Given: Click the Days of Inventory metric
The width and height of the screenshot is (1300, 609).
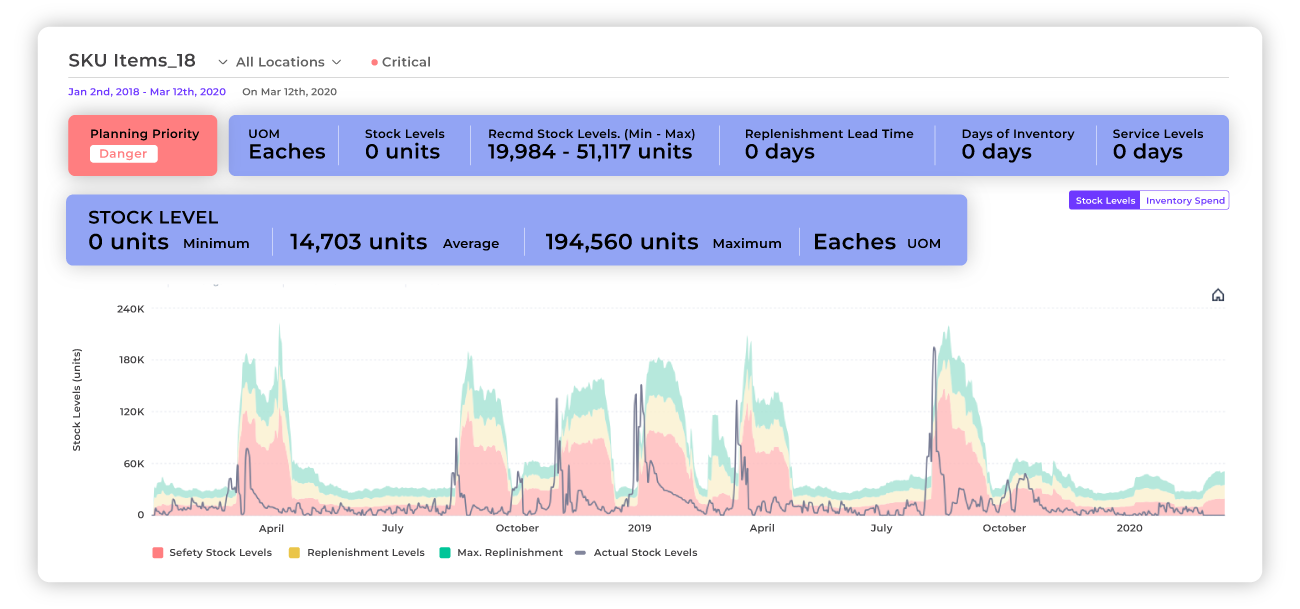Looking at the screenshot, I should [x=1017, y=144].
